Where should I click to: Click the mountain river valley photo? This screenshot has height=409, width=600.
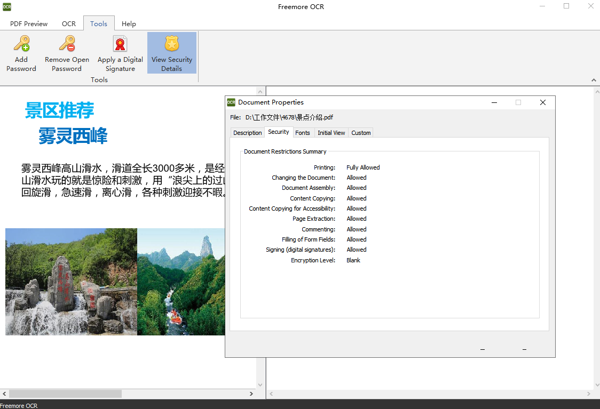(181, 281)
